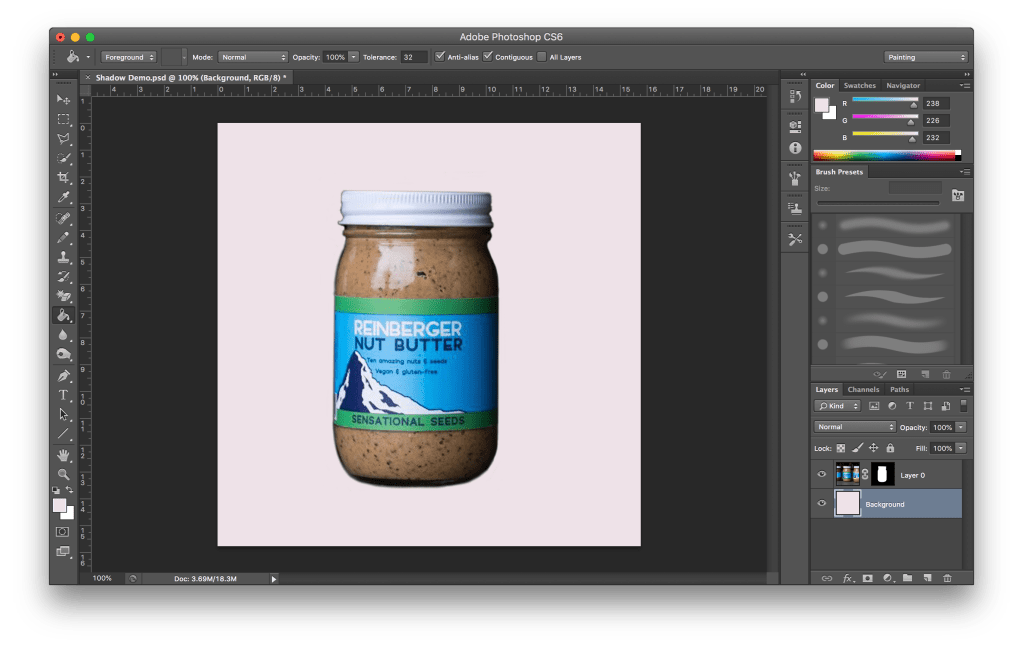1023x652 pixels.
Task: Click the Tolerance input field
Action: pyautogui.click(x=414, y=57)
